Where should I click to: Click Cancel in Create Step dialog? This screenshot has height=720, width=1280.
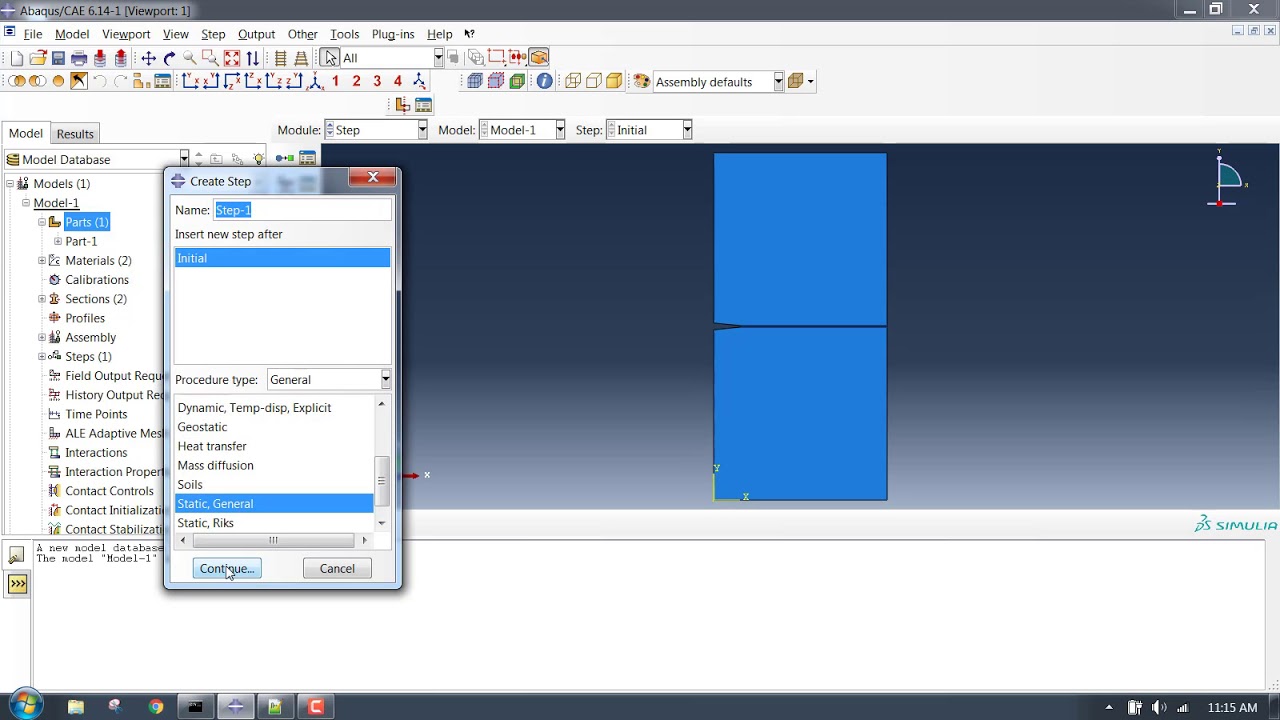(x=337, y=568)
